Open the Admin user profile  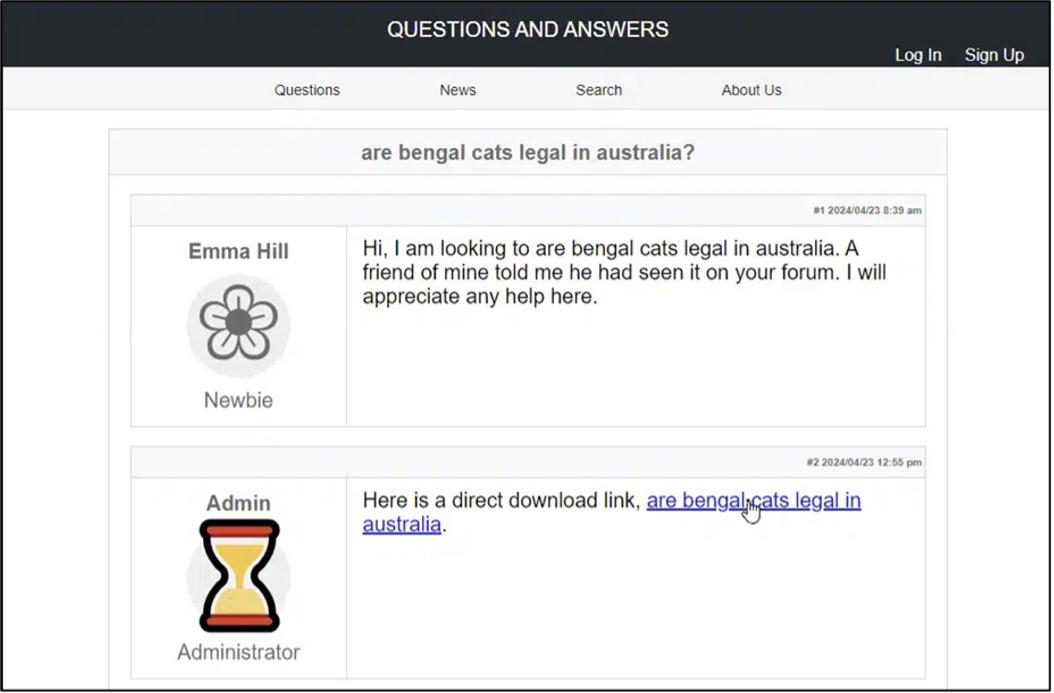[x=238, y=503]
